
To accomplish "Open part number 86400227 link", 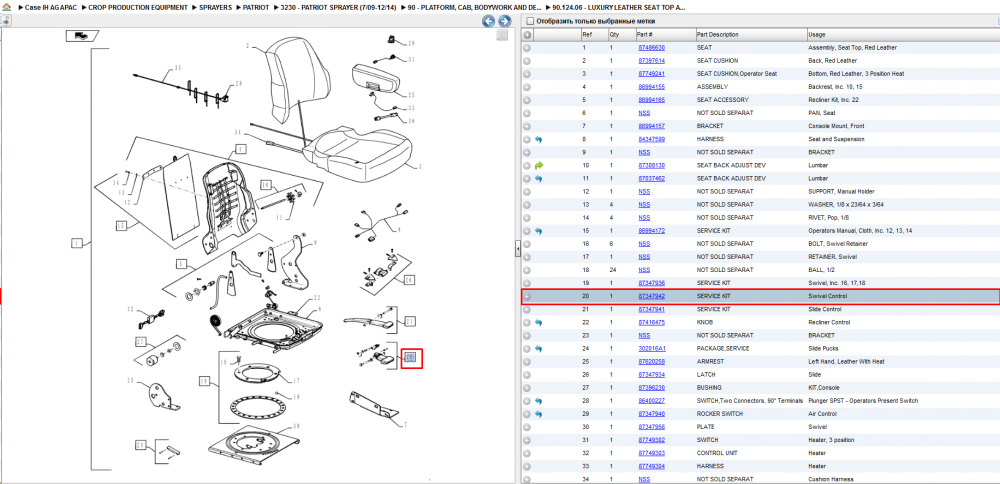I will (x=652, y=401).
